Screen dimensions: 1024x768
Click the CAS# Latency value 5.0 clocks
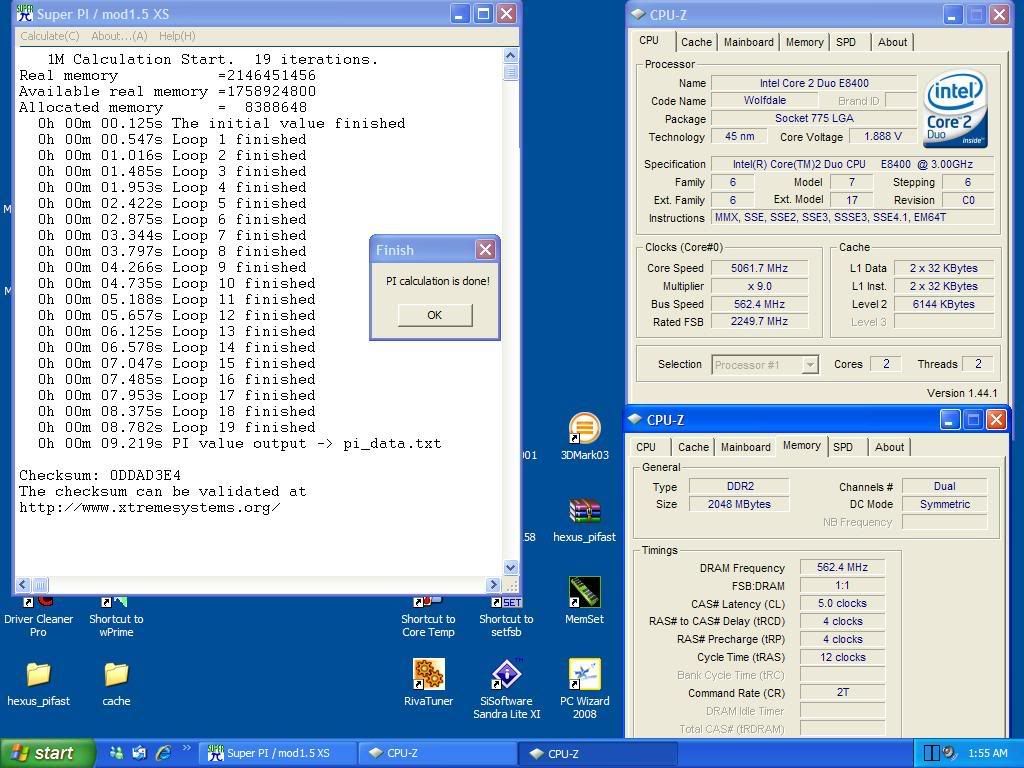pyautogui.click(x=842, y=603)
